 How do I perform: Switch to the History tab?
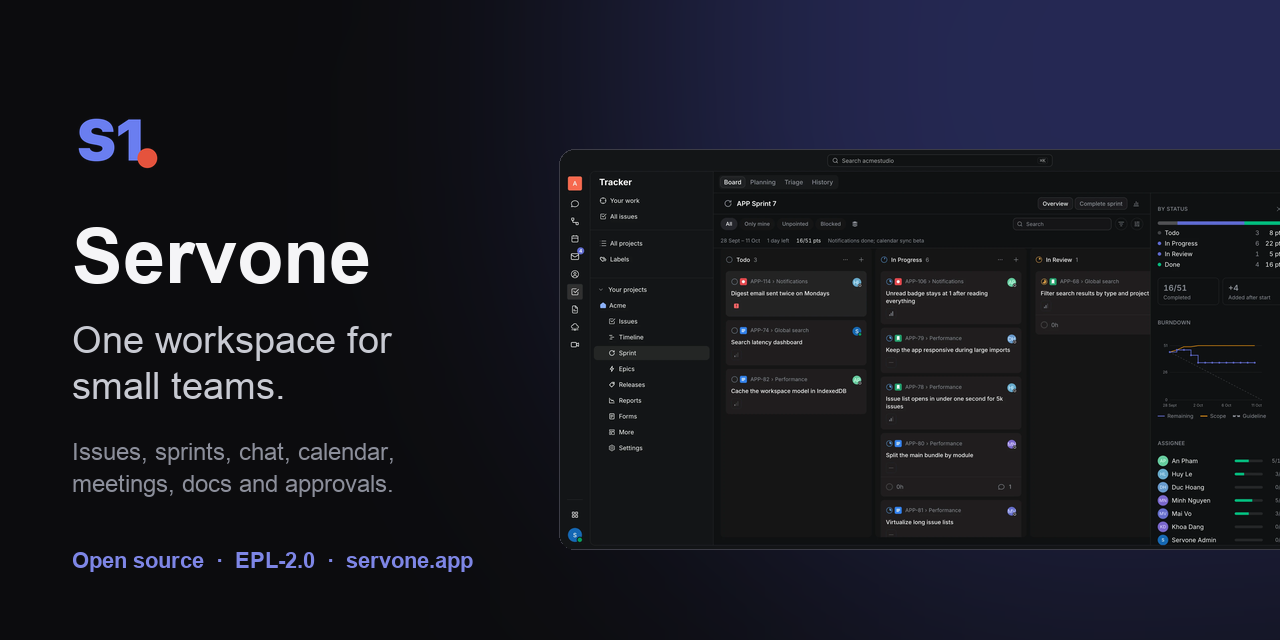(822, 182)
